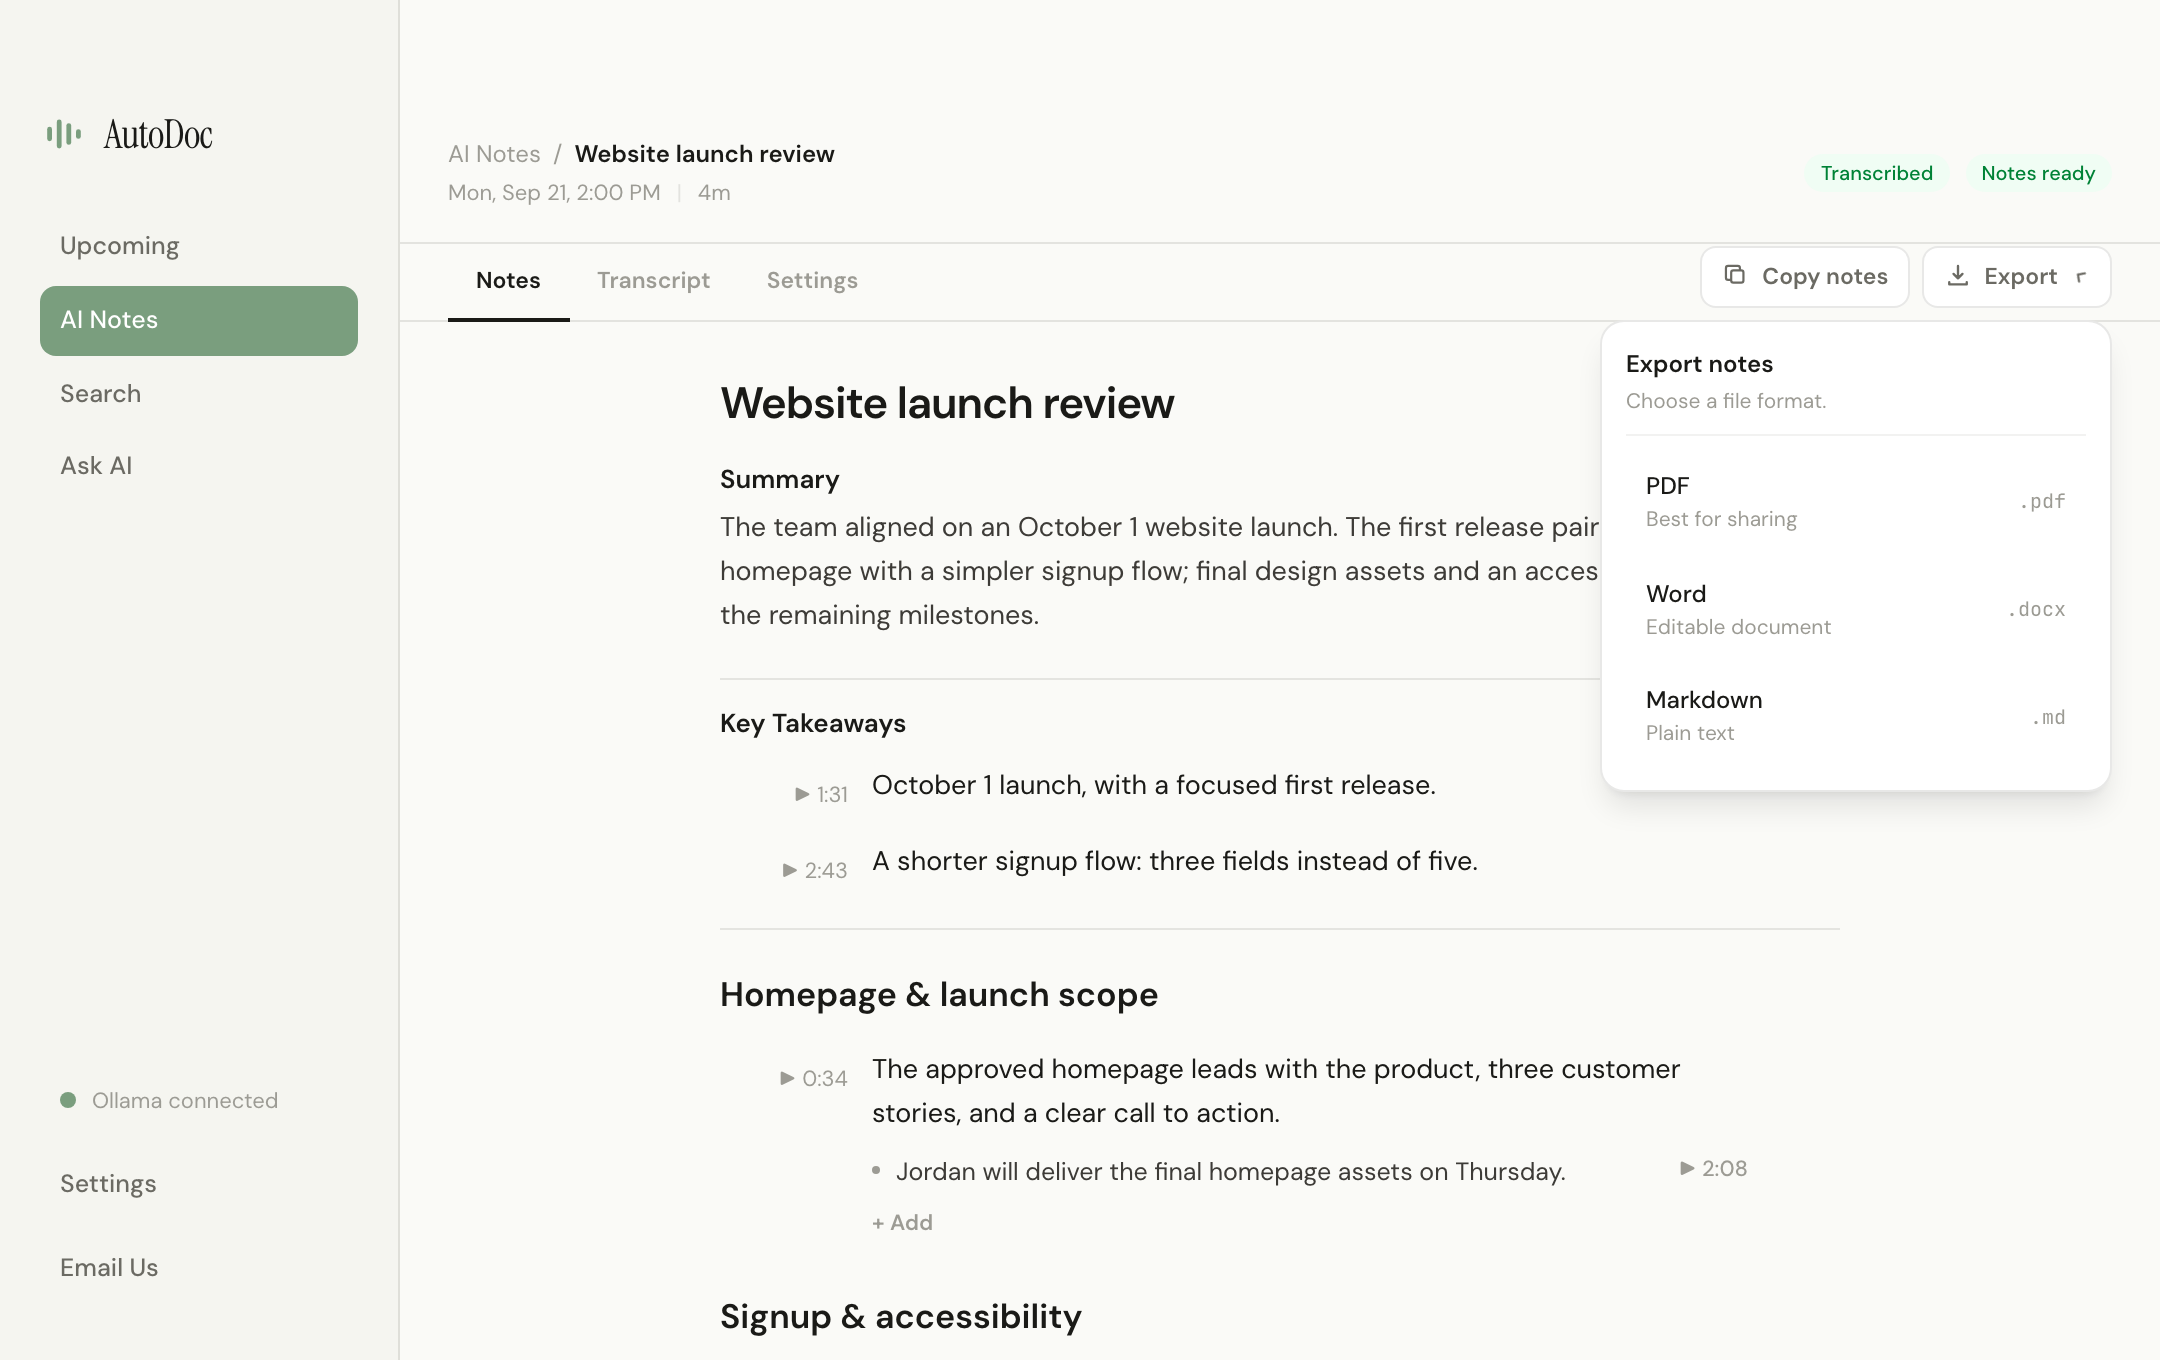Click the green Ollama connected status dot
Image resolution: width=2160 pixels, height=1360 pixels.
tap(68, 1100)
